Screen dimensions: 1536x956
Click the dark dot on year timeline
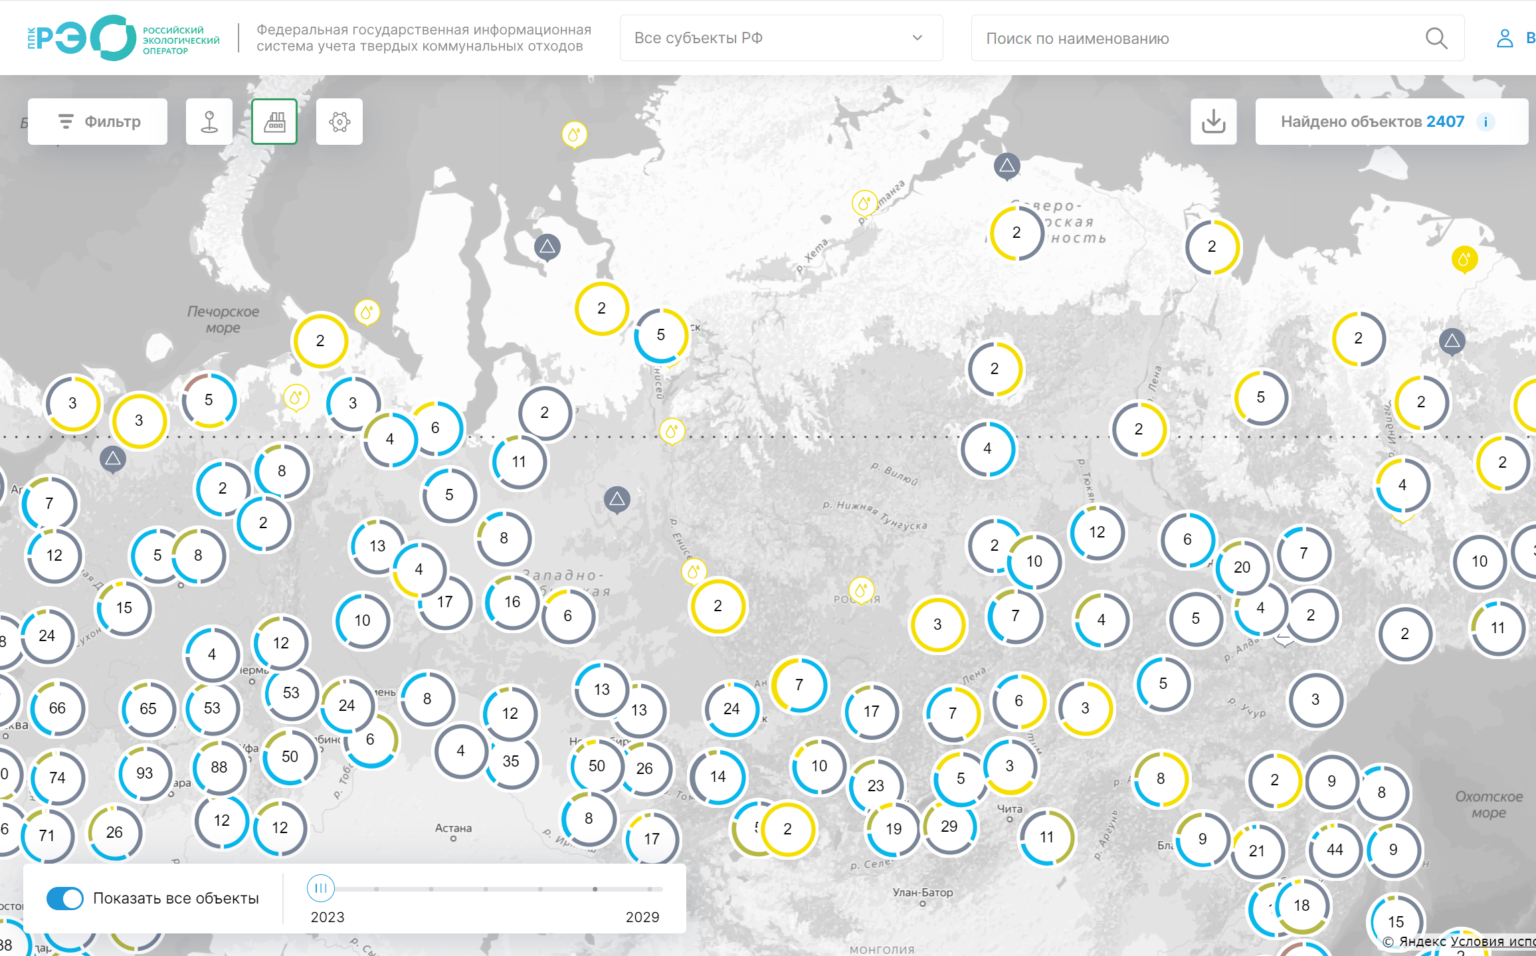tap(595, 888)
